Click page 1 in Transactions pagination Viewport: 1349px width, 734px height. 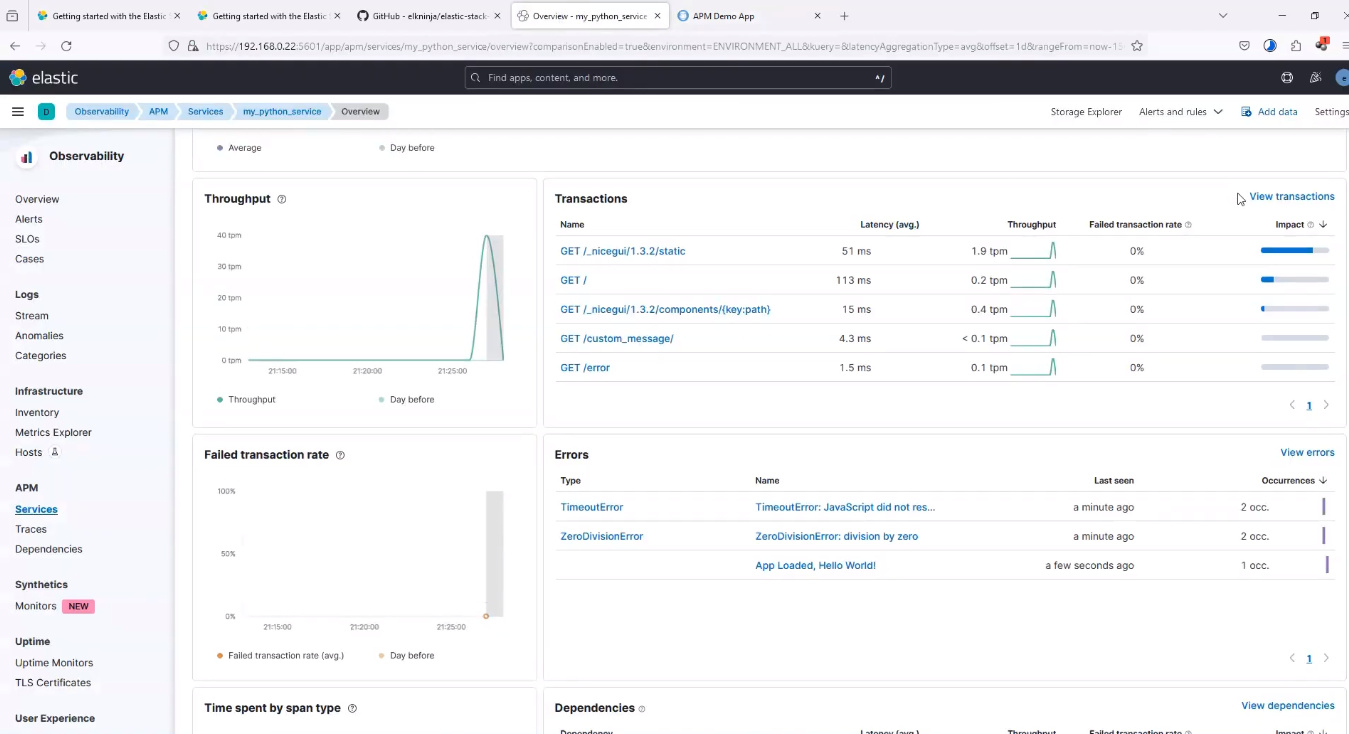click(x=1309, y=406)
